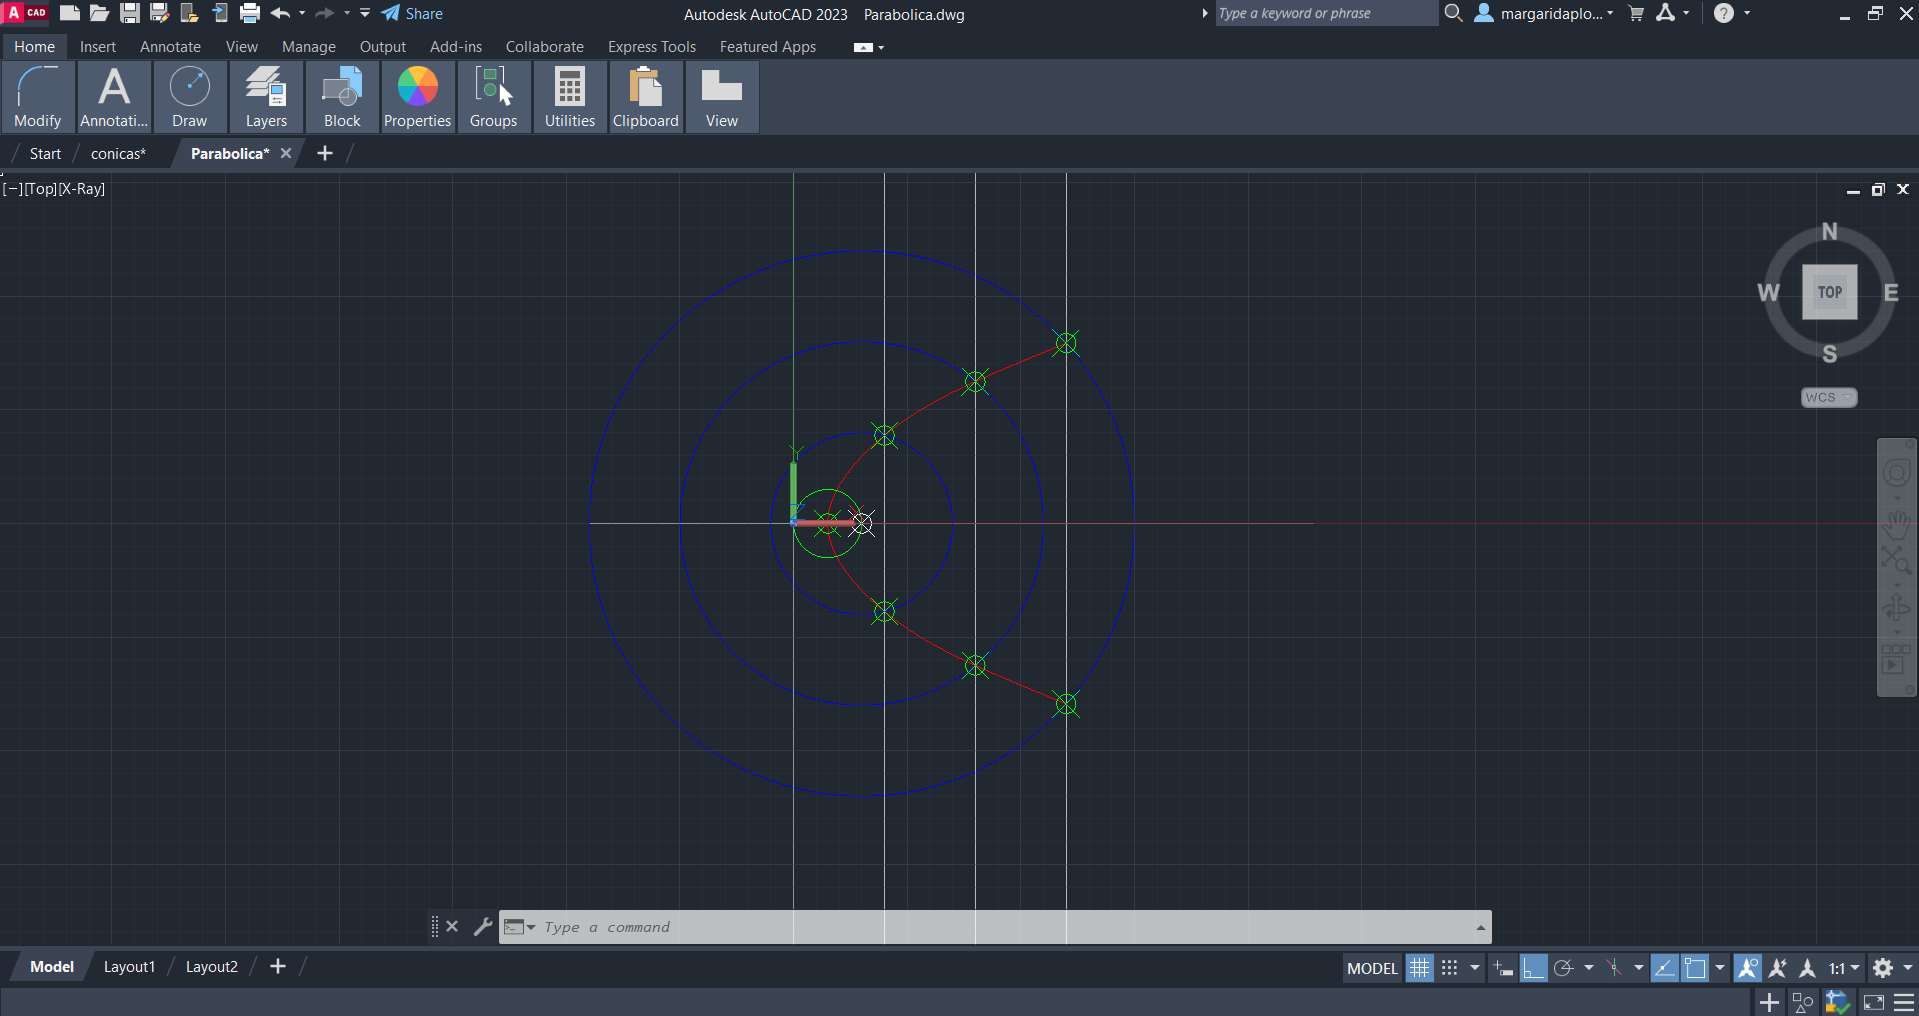Toggle the drawing grid display
Viewport: 1919px width, 1016px height.
tap(1419, 968)
